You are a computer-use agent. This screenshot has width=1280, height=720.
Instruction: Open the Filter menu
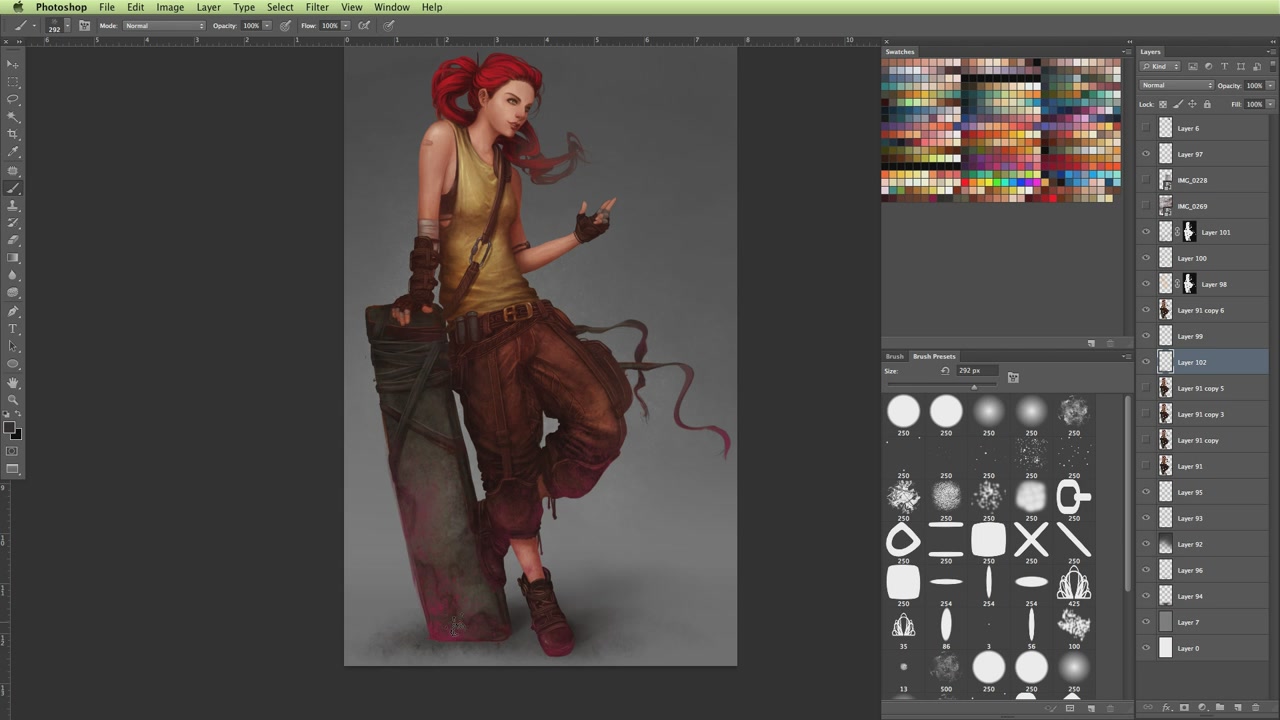click(317, 7)
